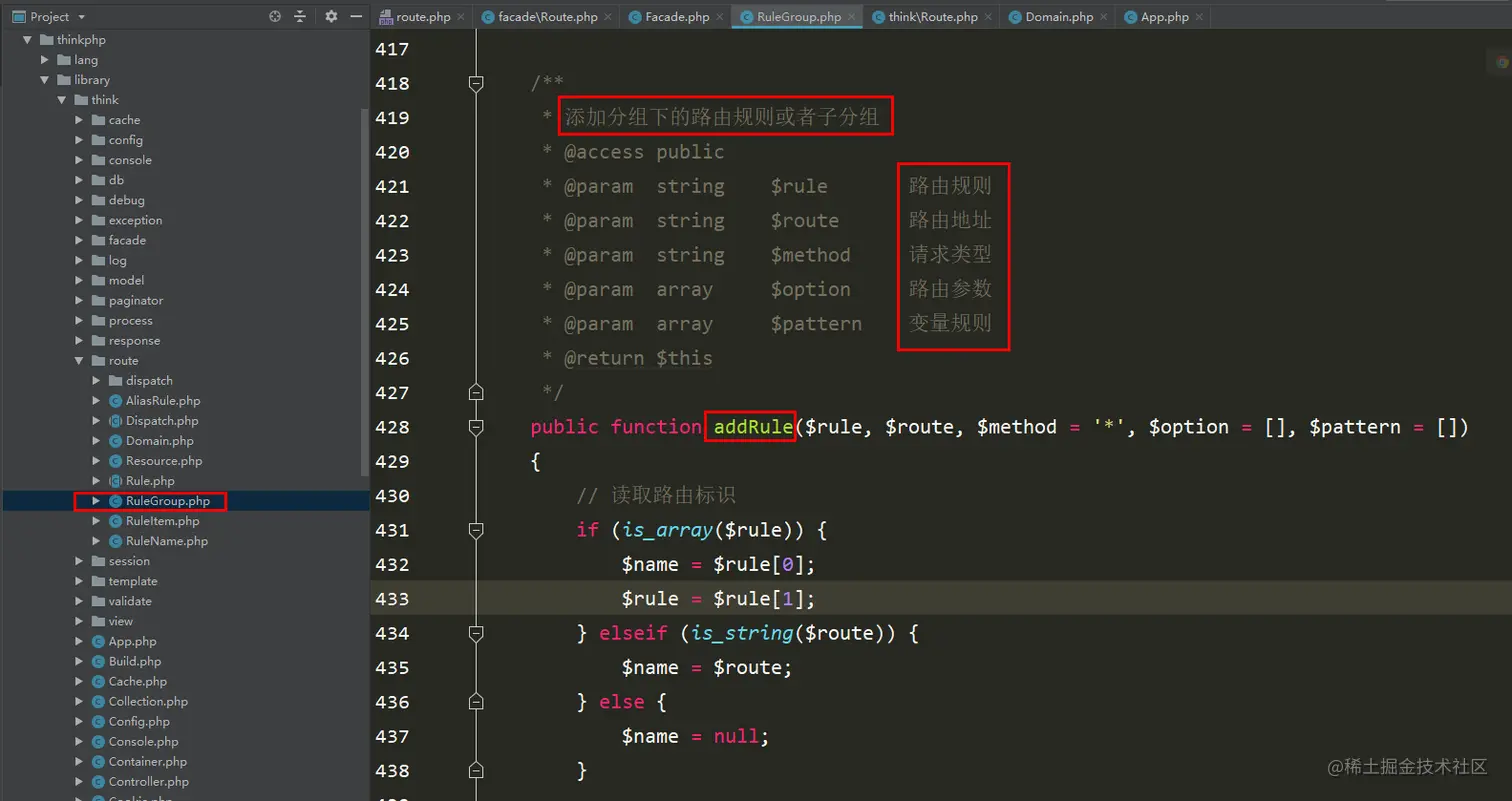Open Cache.php in the tree
Viewport: 1512px width, 801px height.
[x=138, y=681]
